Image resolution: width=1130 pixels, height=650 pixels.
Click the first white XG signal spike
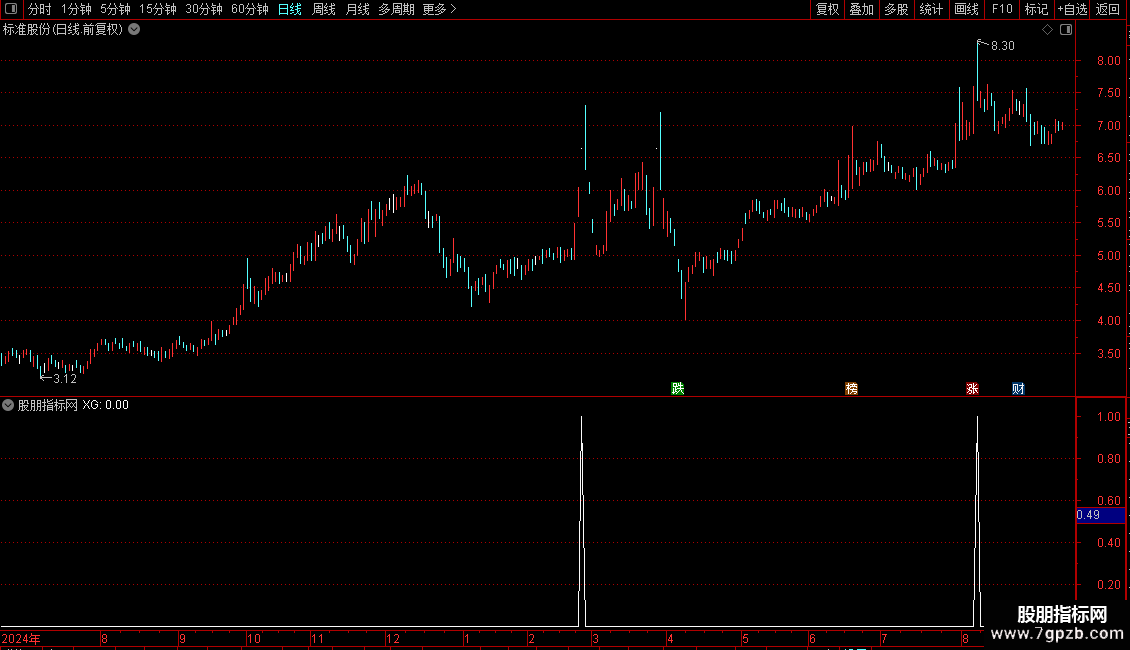click(582, 519)
